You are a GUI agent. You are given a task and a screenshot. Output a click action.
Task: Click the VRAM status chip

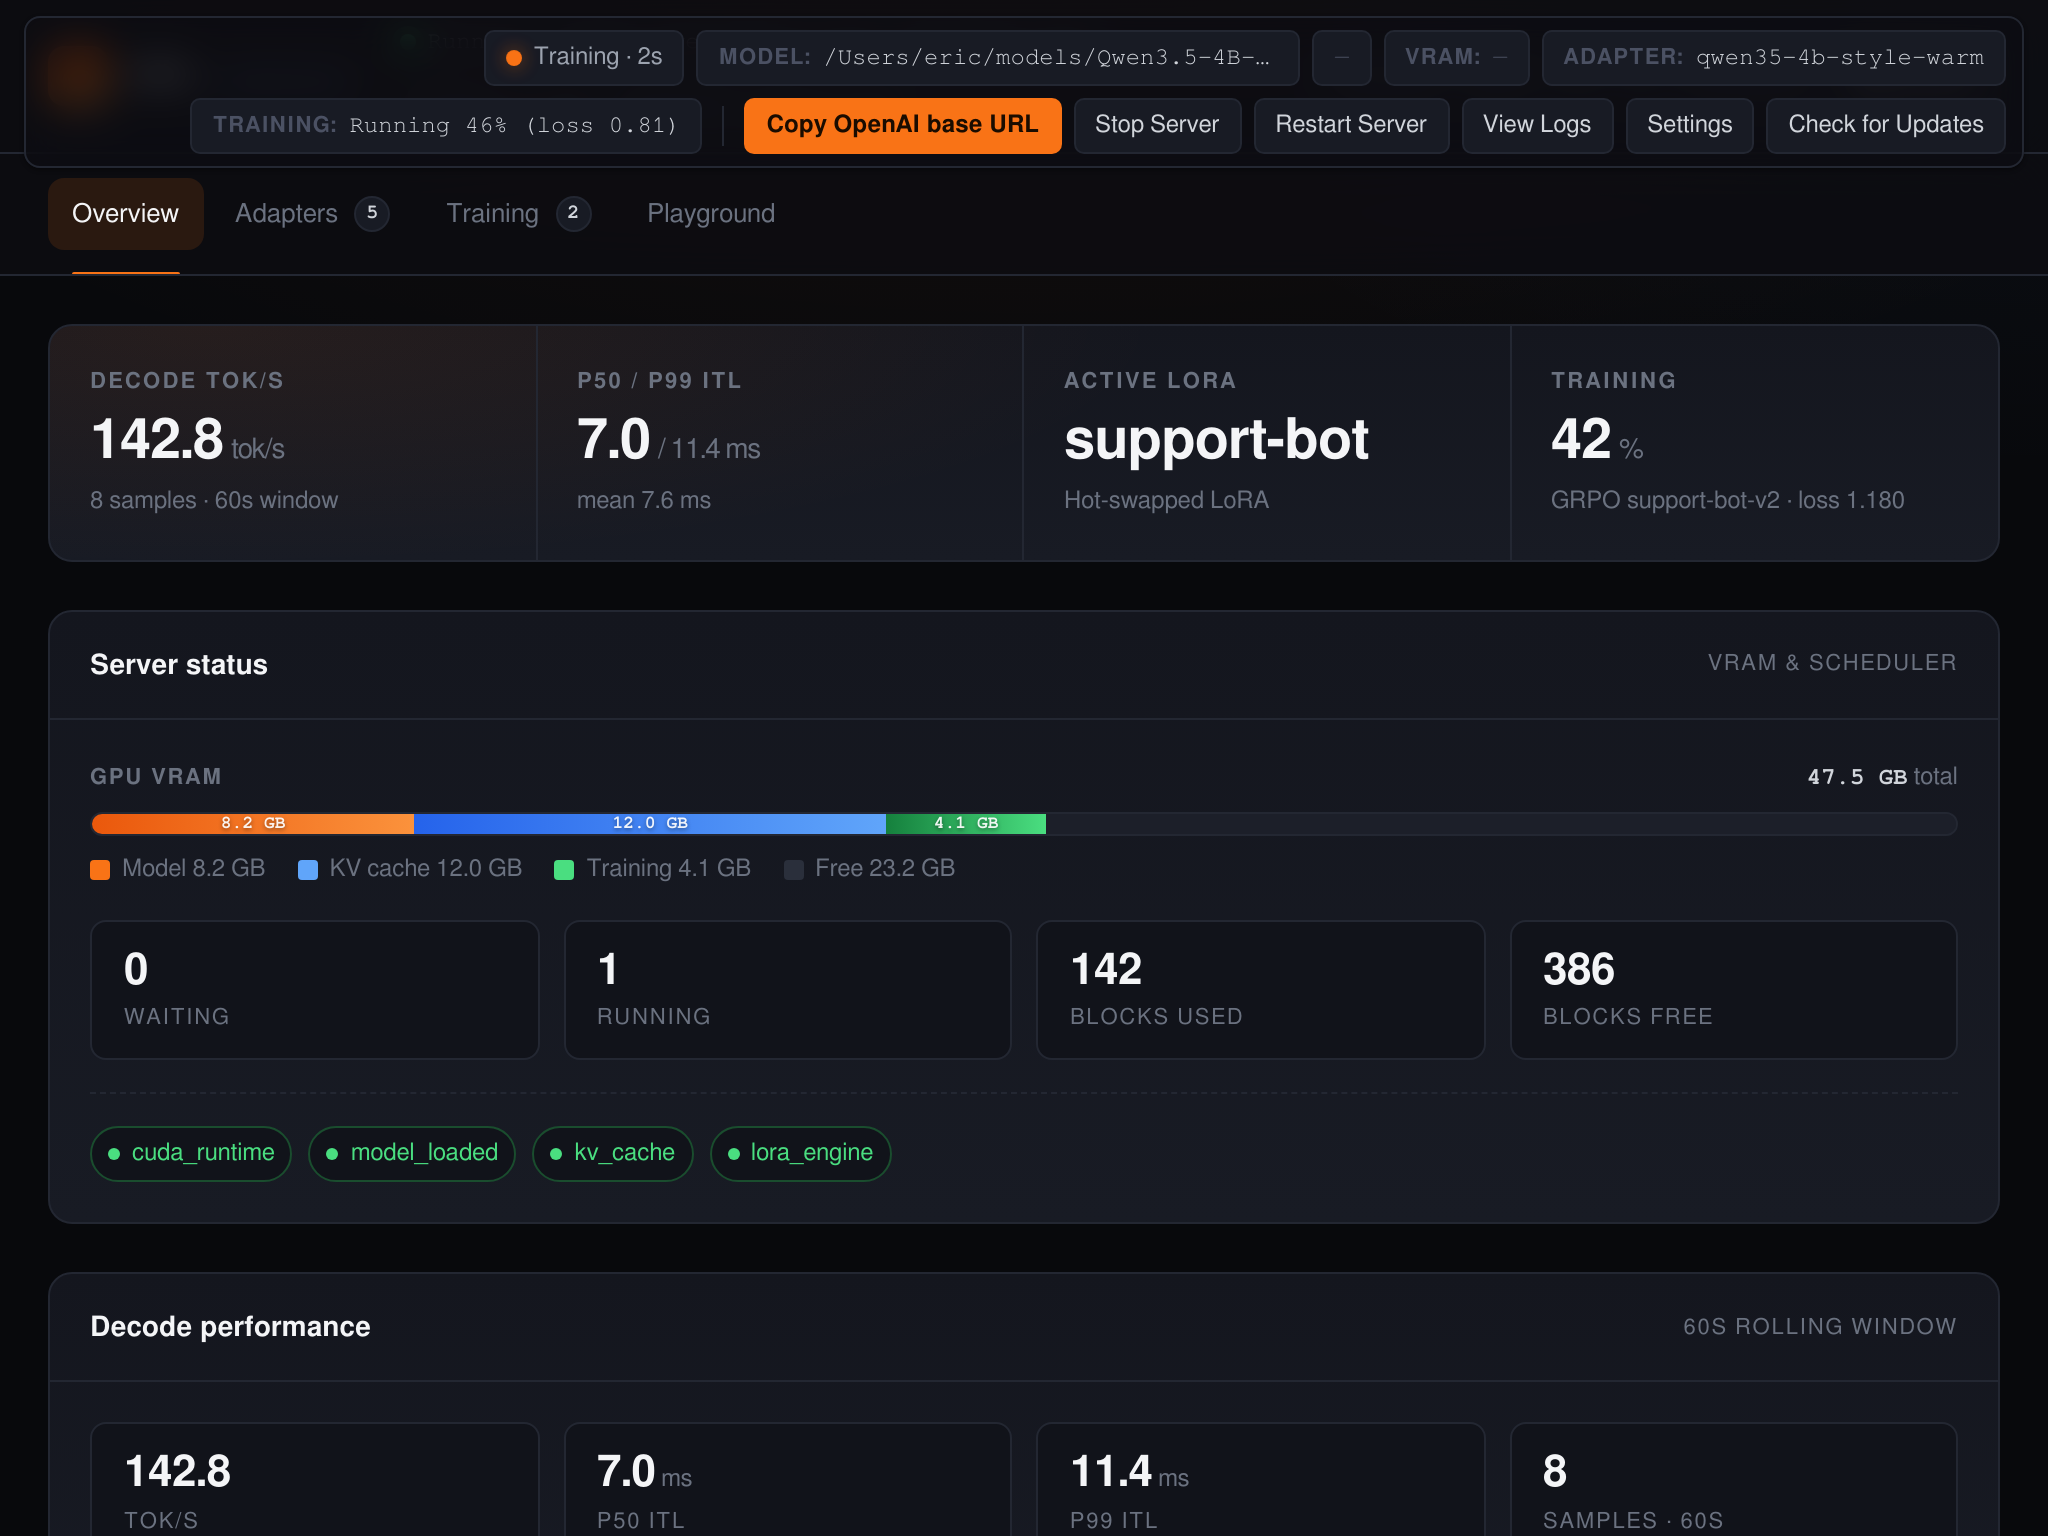pos(1456,57)
